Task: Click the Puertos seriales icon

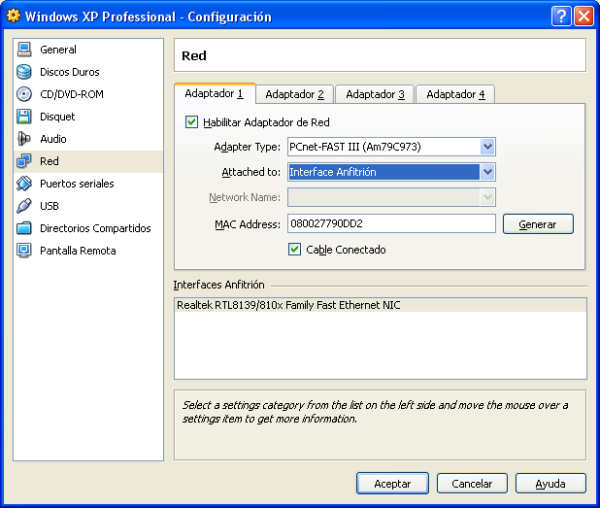Action: [x=24, y=184]
